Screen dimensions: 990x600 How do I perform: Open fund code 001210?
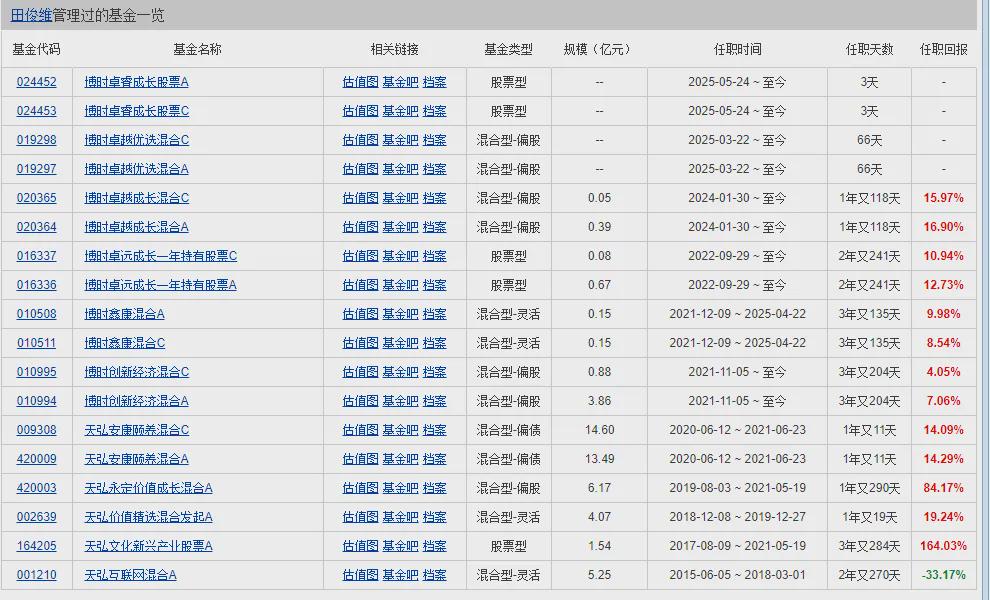(37, 575)
